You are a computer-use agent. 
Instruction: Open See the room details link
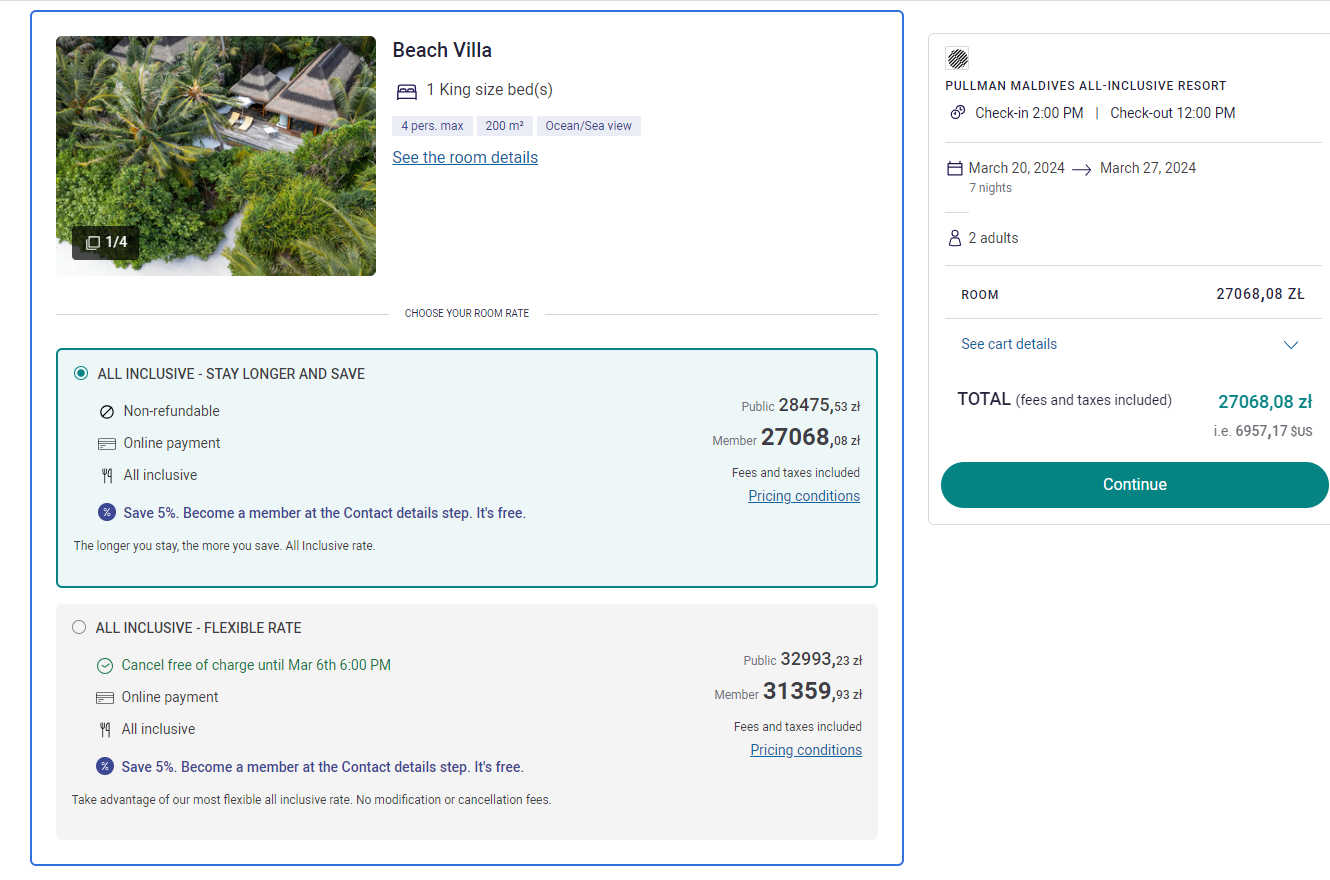tap(465, 158)
